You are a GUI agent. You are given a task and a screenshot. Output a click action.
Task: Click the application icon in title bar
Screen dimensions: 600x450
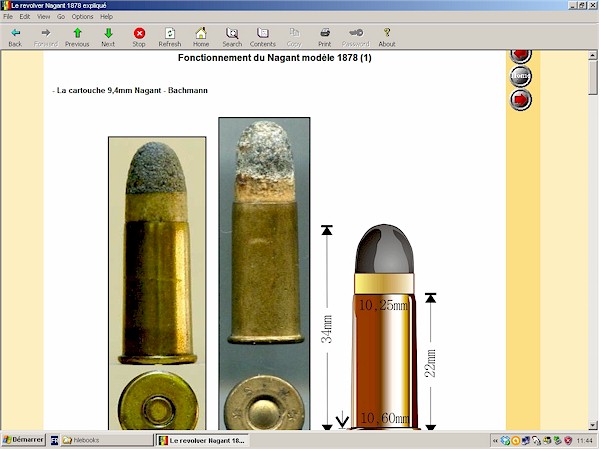(x=5, y=5)
